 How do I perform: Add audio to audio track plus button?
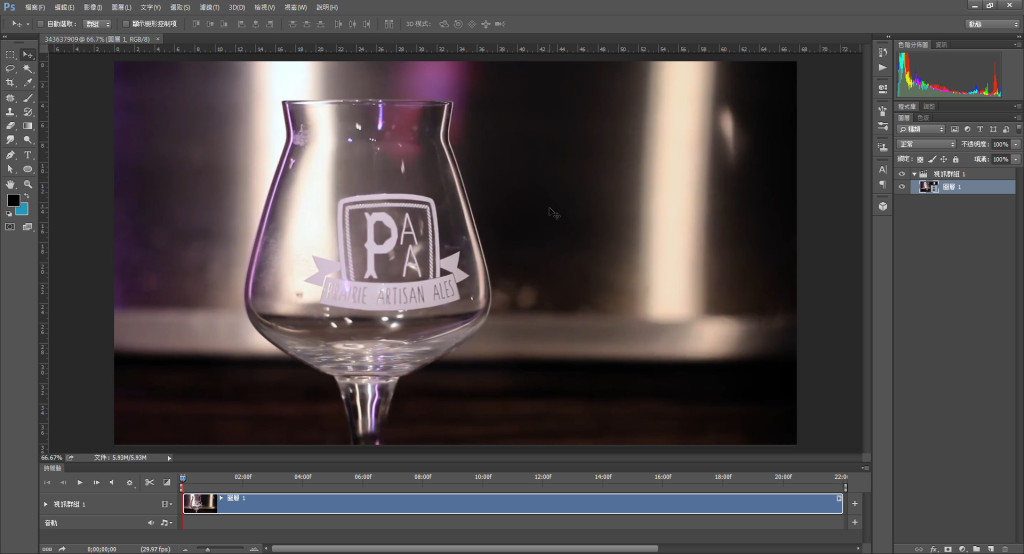[x=855, y=522]
